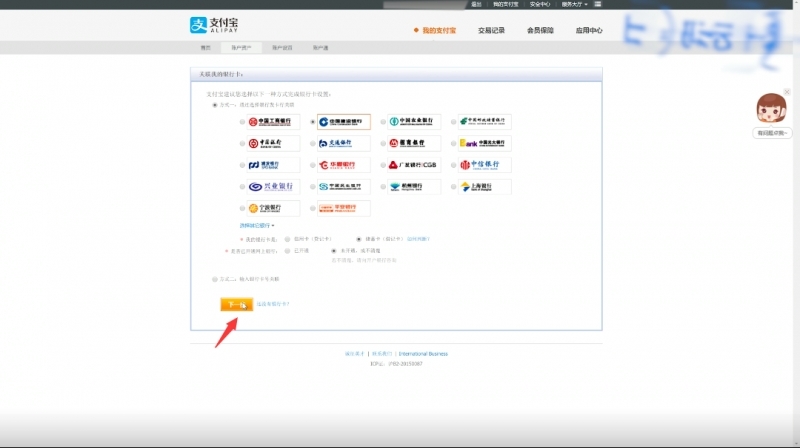Select the 未开通 not-activated radio
The width and height of the screenshot is (800, 448).
(x=334, y=251)
